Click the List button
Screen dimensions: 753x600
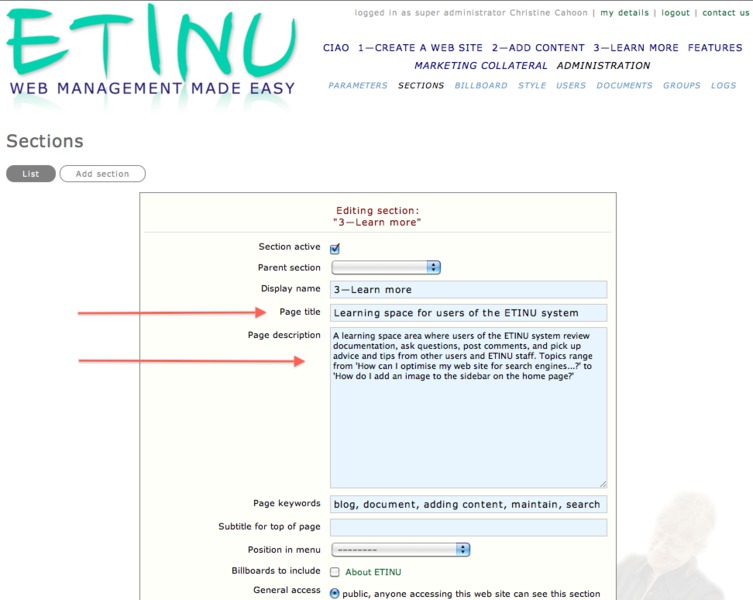coord(31,174)
